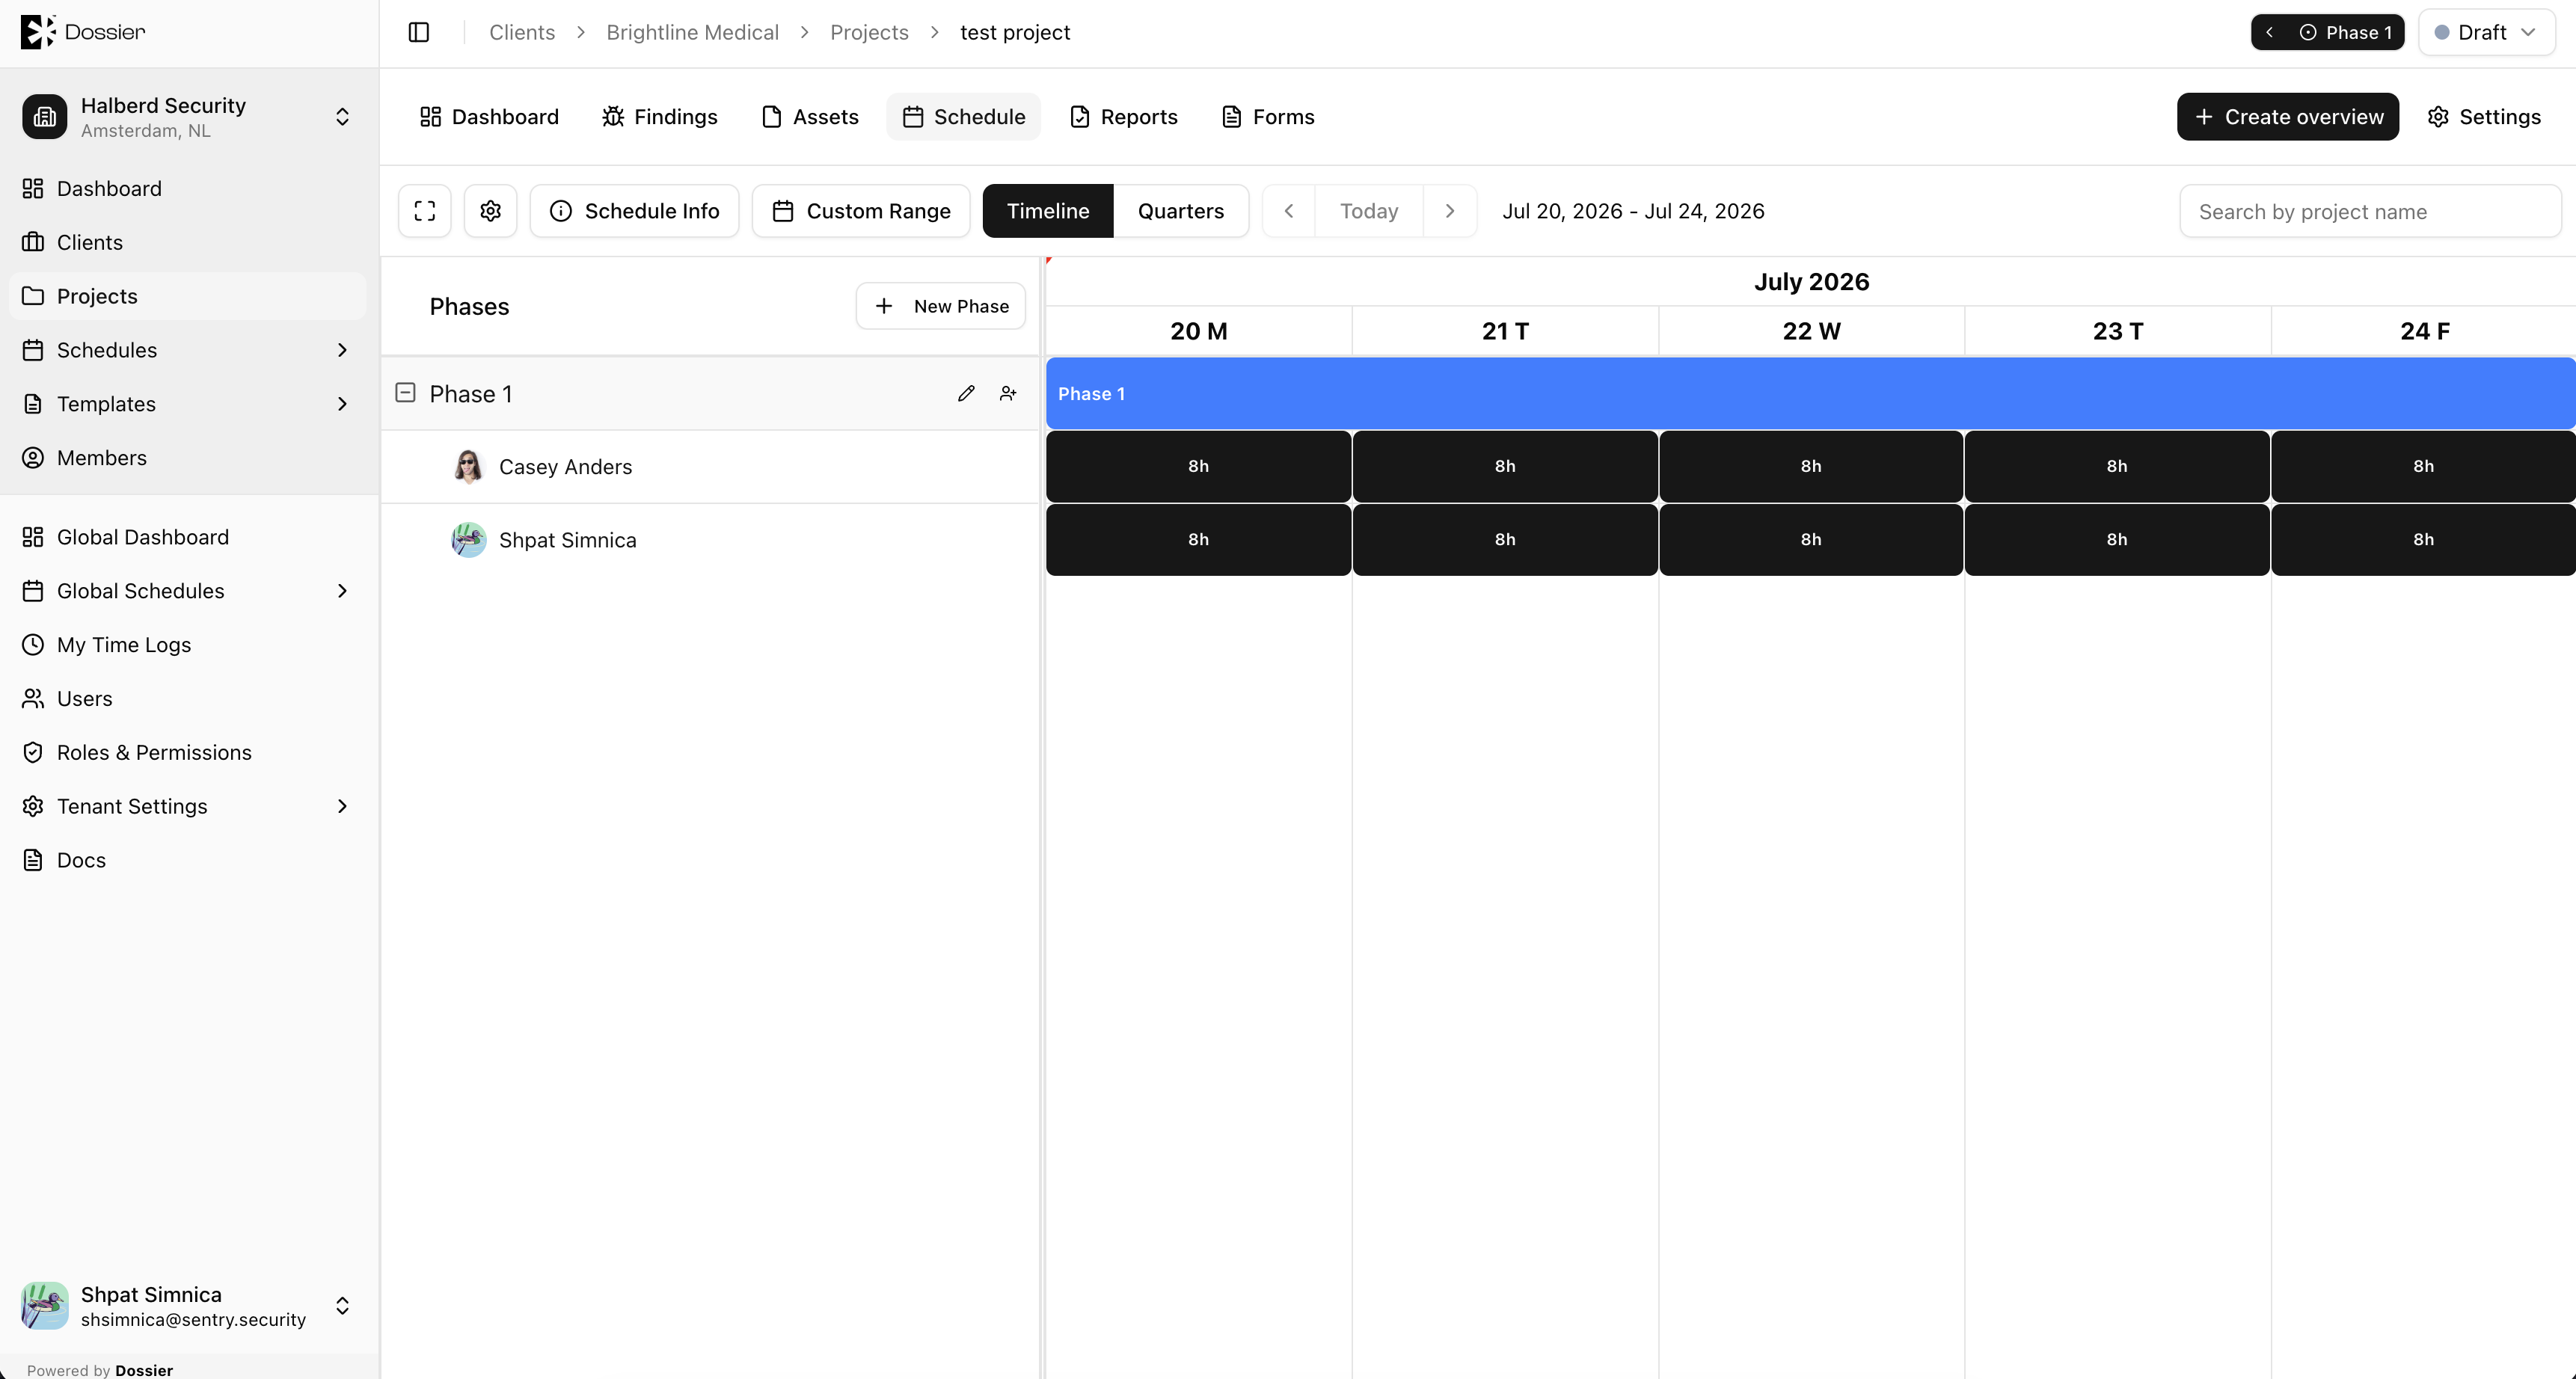Click Brightline Medical breadcrumb
The width and height of the screenshot is (2576, 1379).
click(x=692, y=32)
